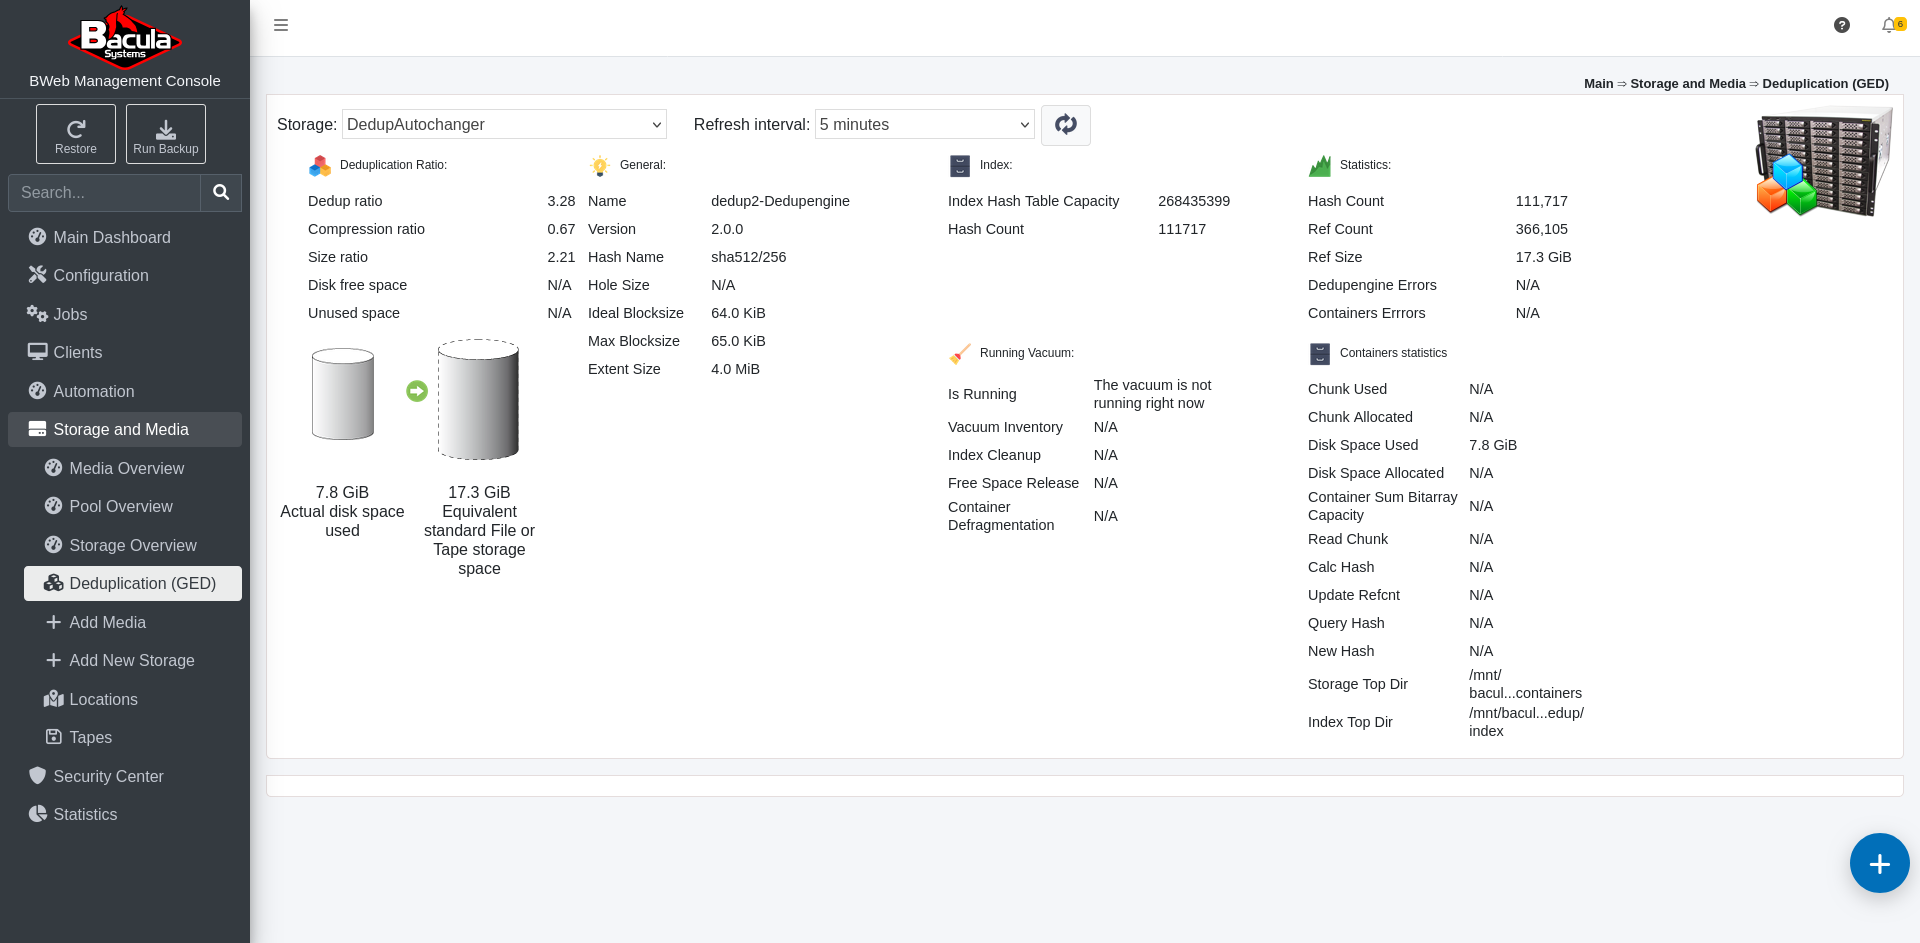This screenshot has width=1920, height=943.
Task: Click the Dedup ratio value 3.28
Action: (x=561, y=201)
